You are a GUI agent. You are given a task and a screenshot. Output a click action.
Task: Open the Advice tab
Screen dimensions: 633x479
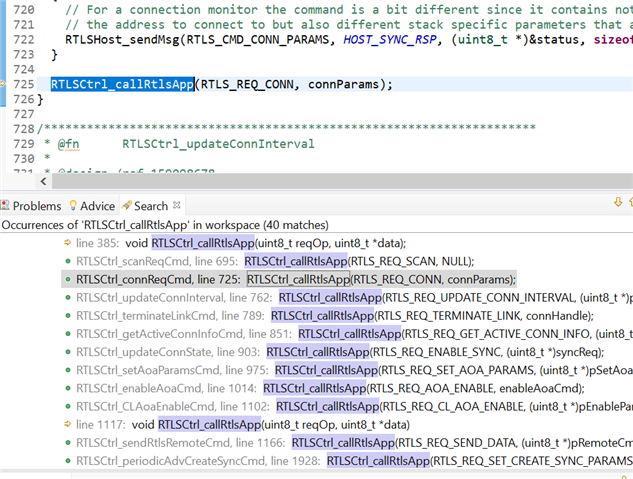point(93,206)
